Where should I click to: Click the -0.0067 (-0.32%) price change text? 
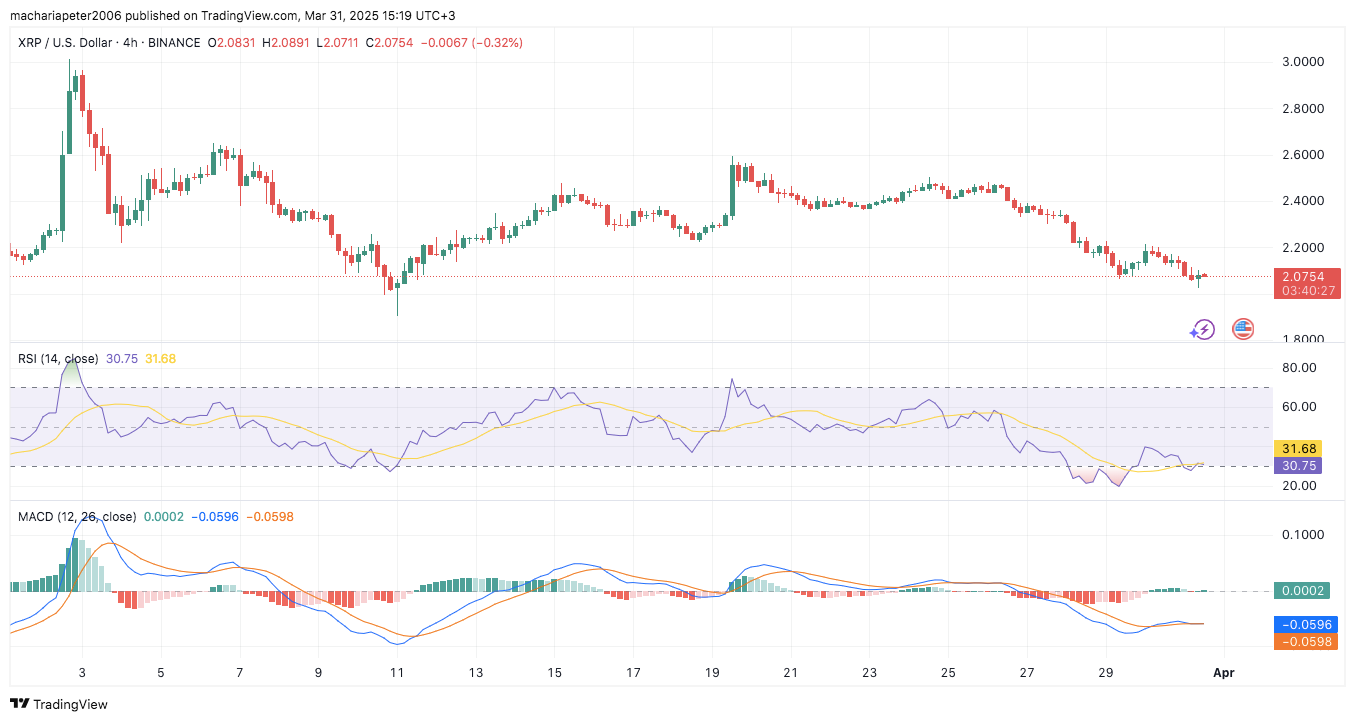(471, 43)
